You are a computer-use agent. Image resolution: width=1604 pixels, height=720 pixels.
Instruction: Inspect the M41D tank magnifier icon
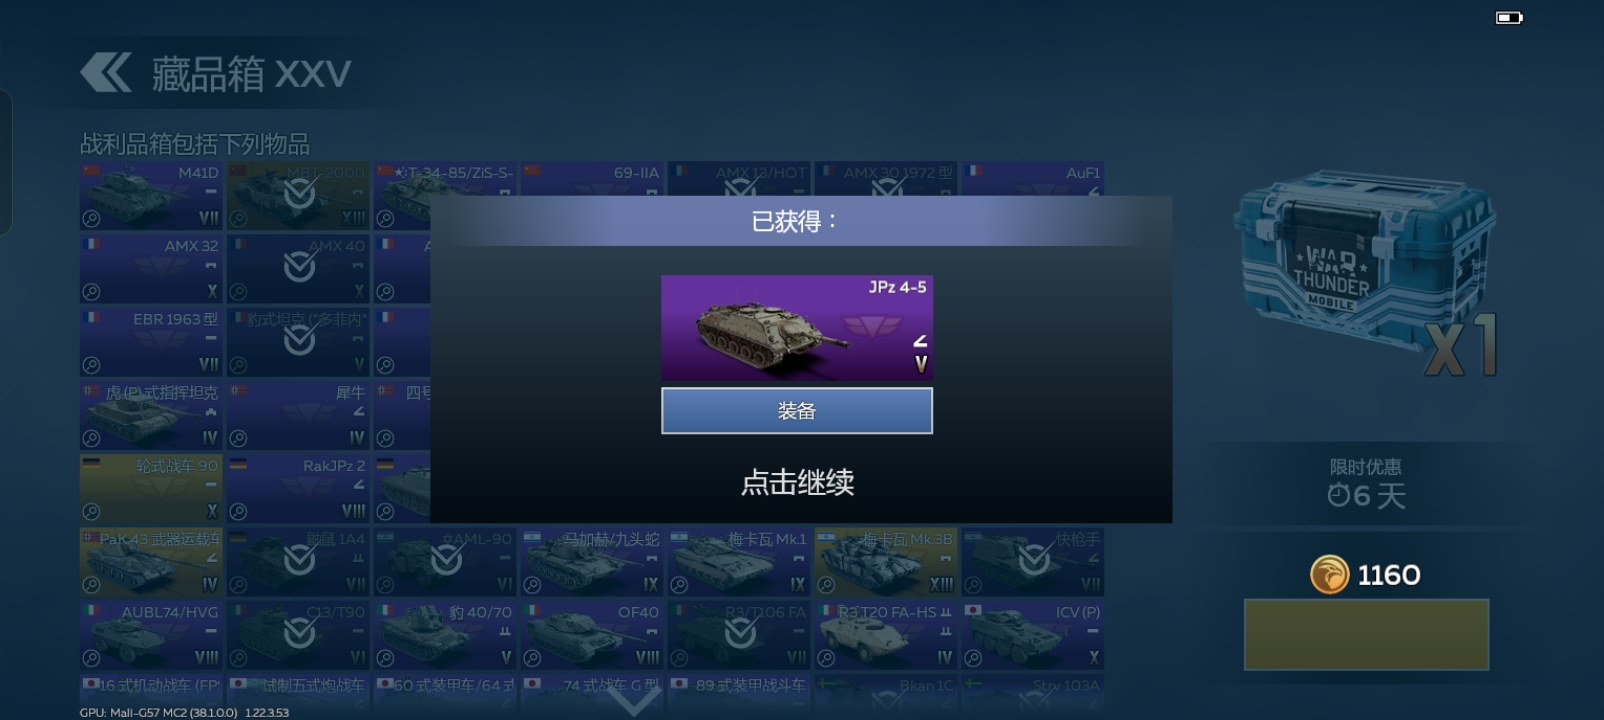pyautogui.click(x=91, y=218)
